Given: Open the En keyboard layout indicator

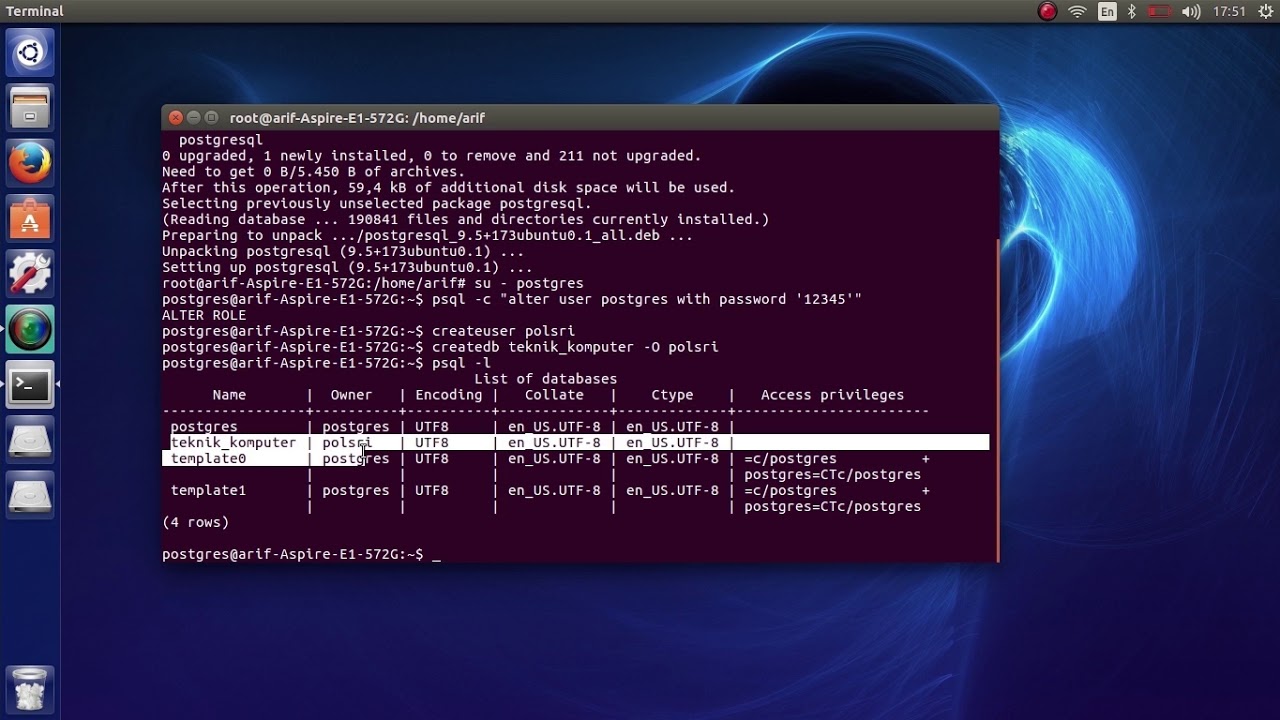Looking at the screenshot, I should [1107, 12].
